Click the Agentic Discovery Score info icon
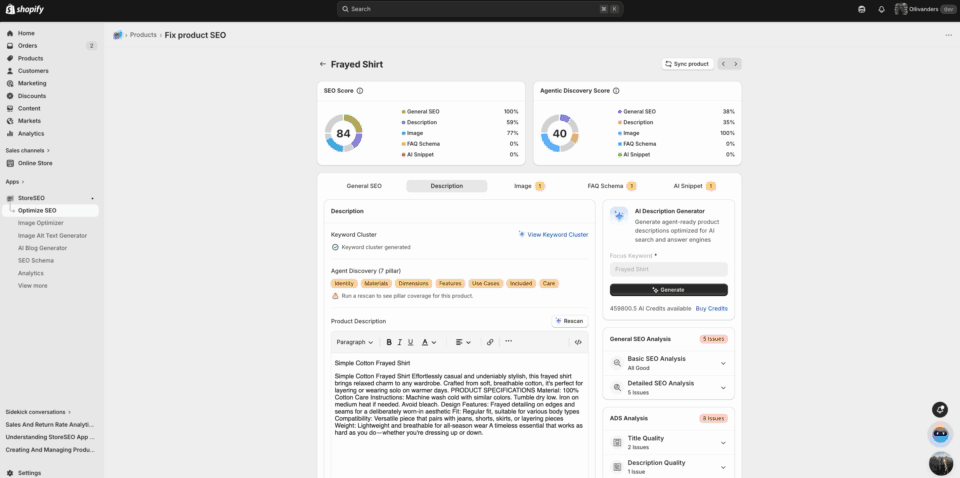This screenshot has width=960, height=478. click(616, 91)
